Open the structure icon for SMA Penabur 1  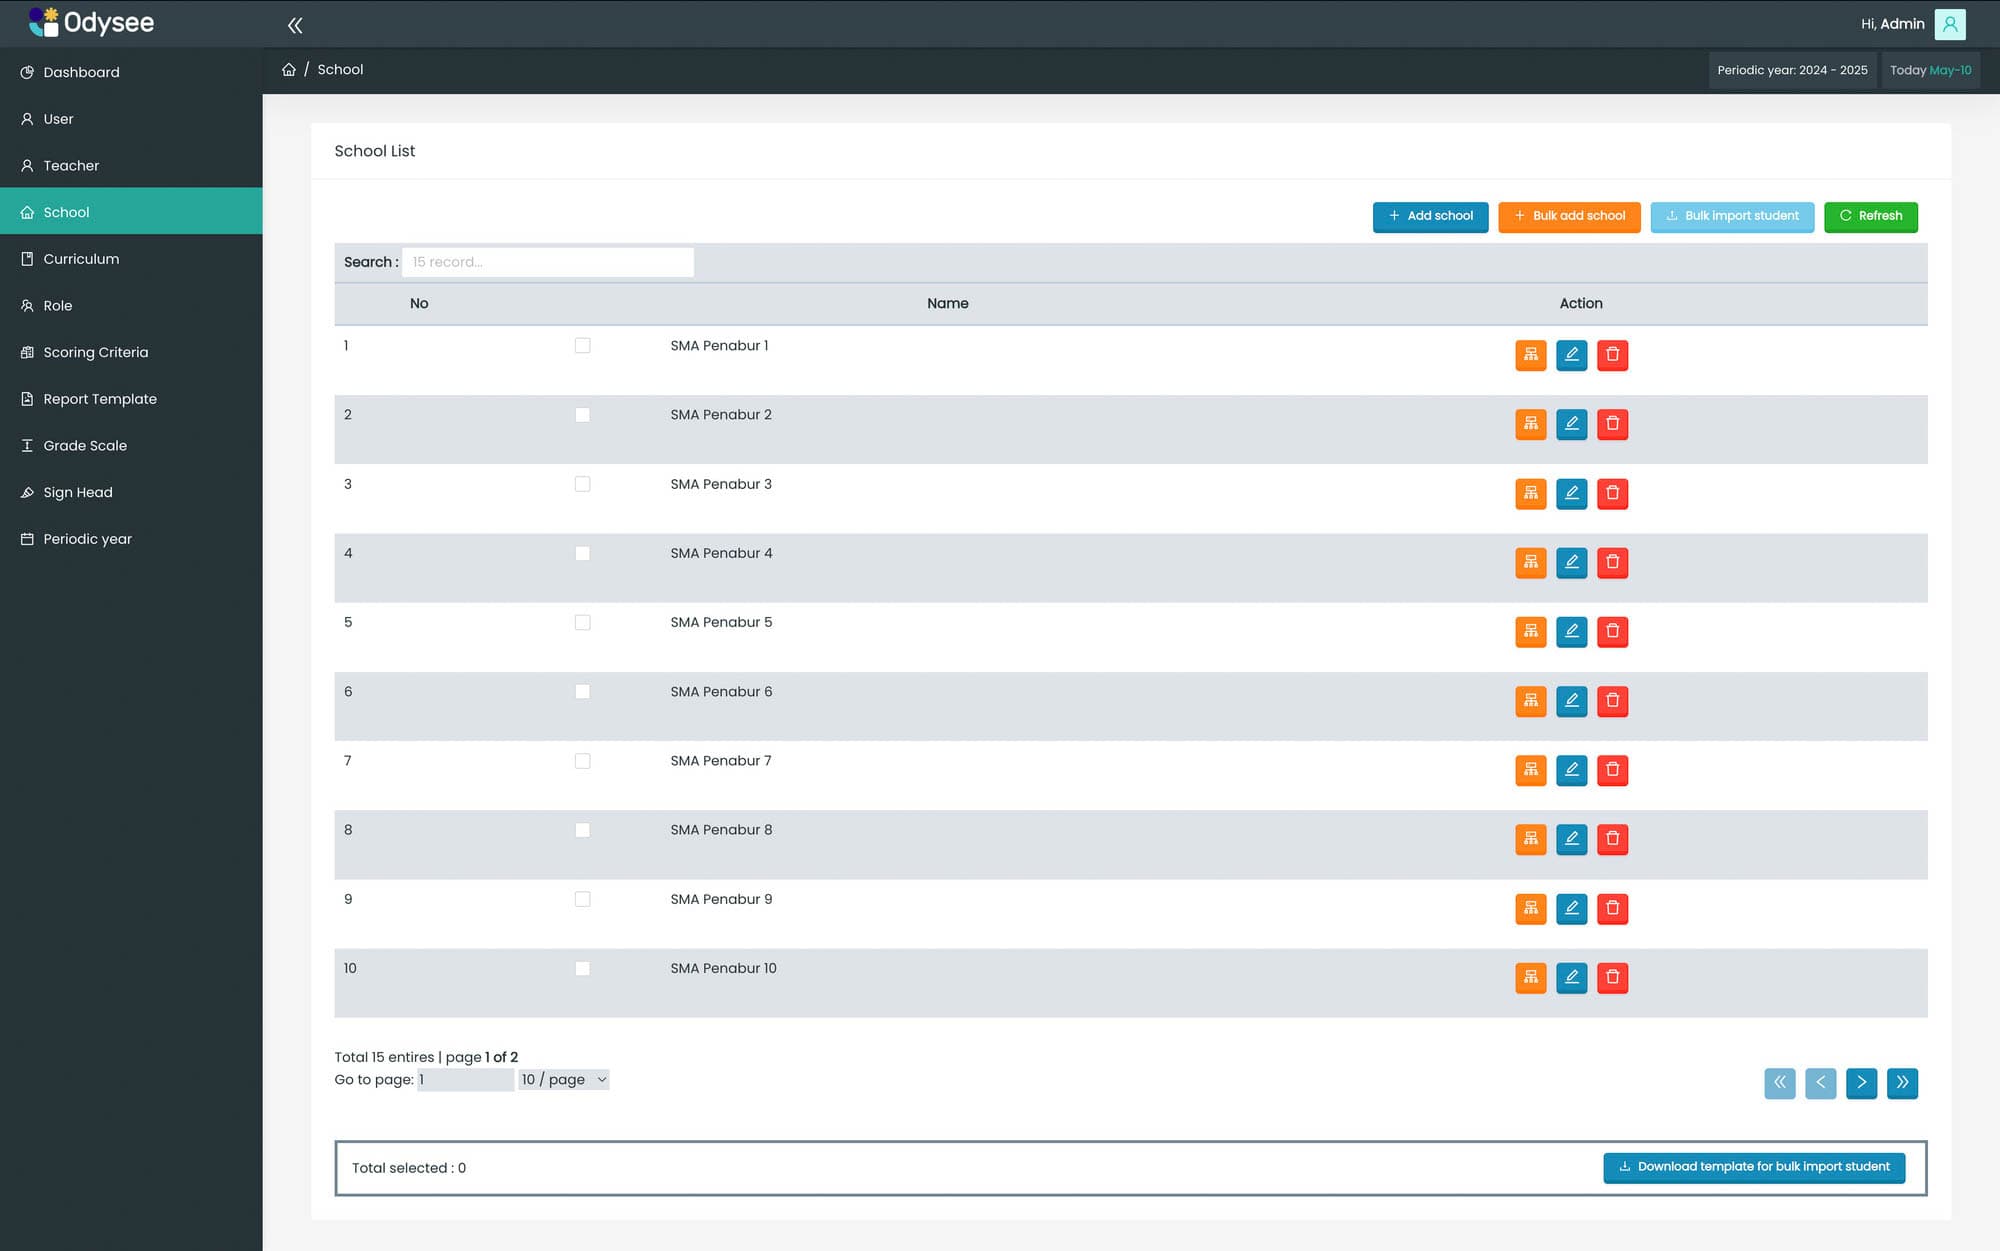(1531, 355)
